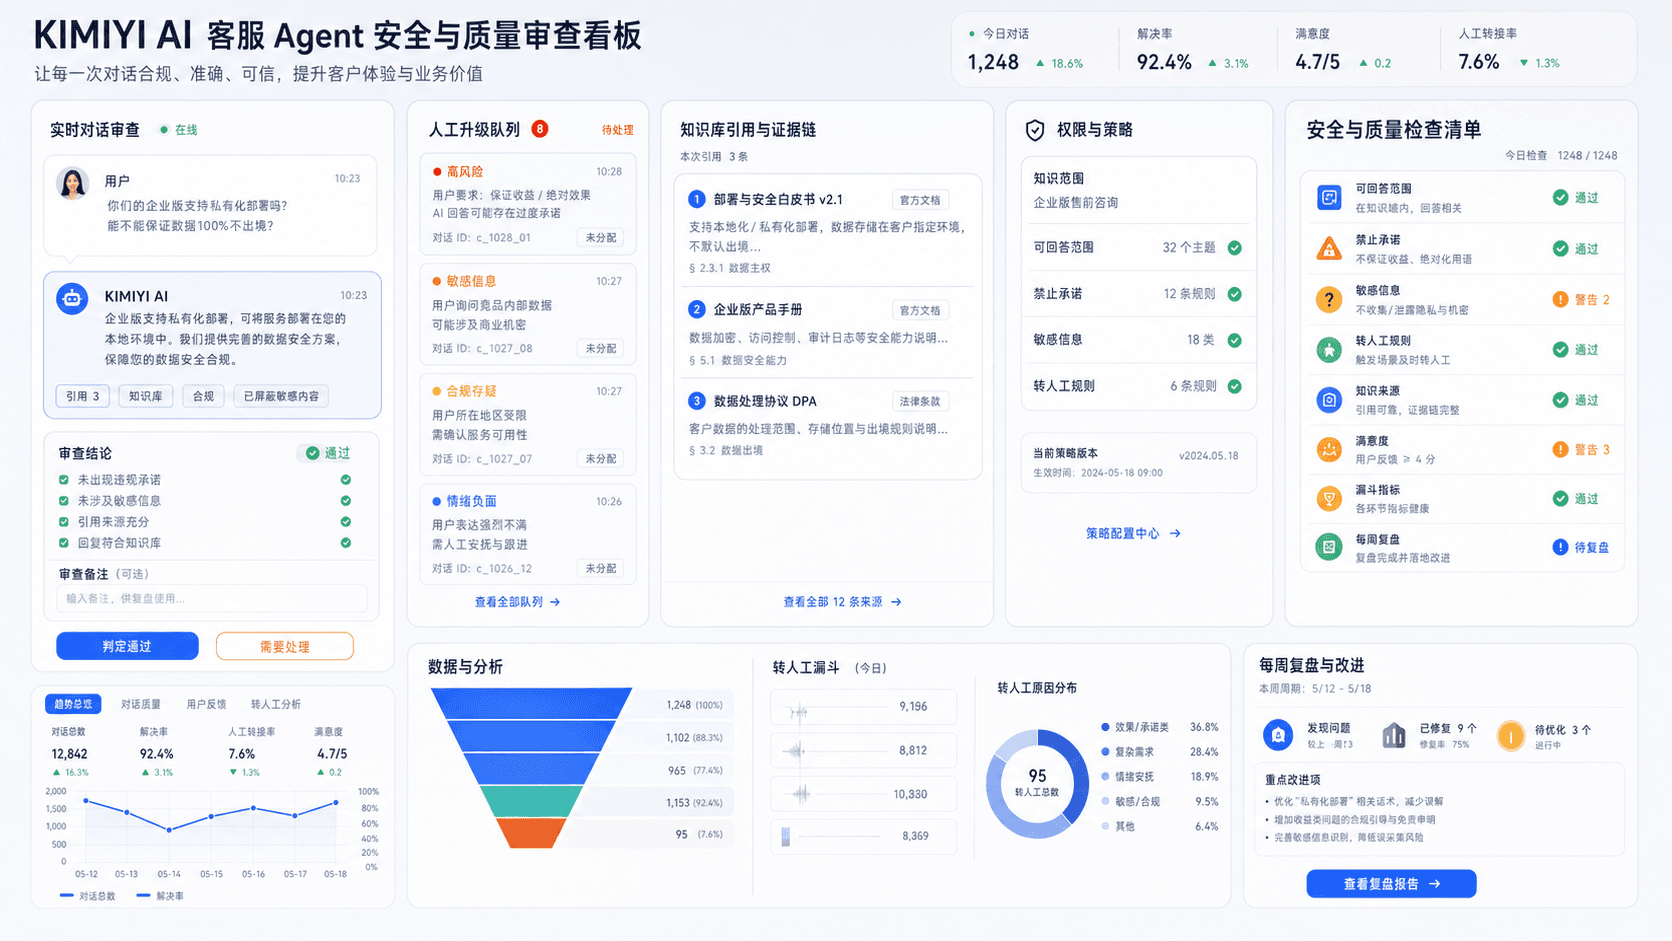The height and width of the screenshot is (941, 1672).
Task: Toggle the 引用来源充分 checkbox
Action: 64,522
